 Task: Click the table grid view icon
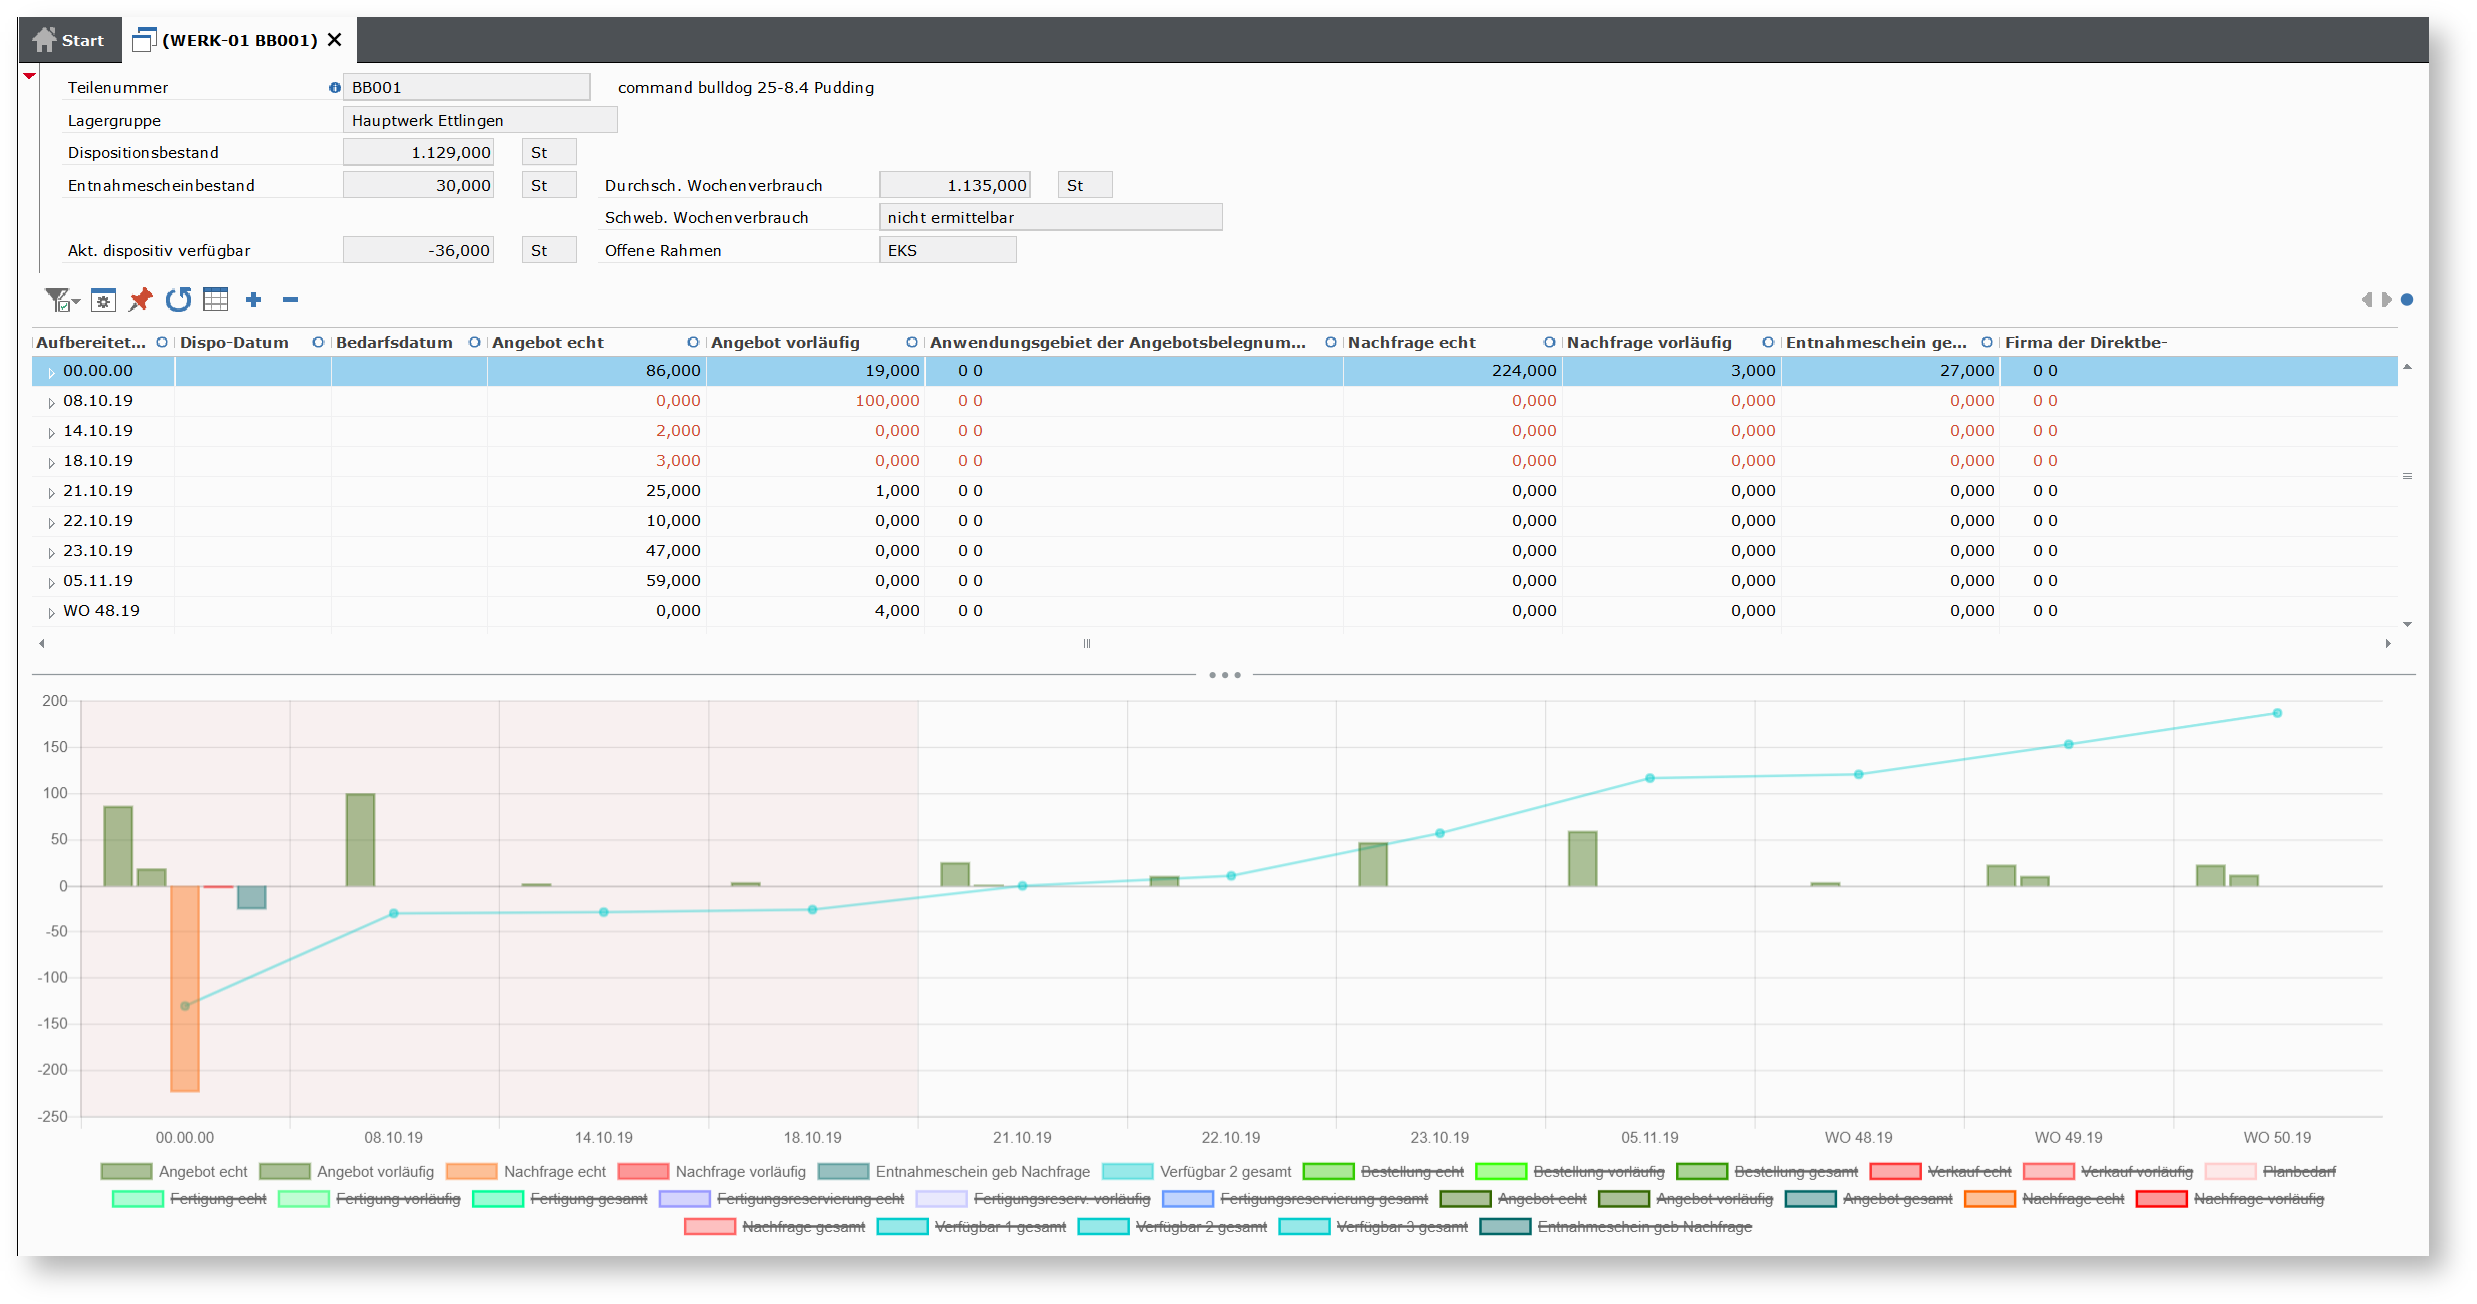point(215,300)
